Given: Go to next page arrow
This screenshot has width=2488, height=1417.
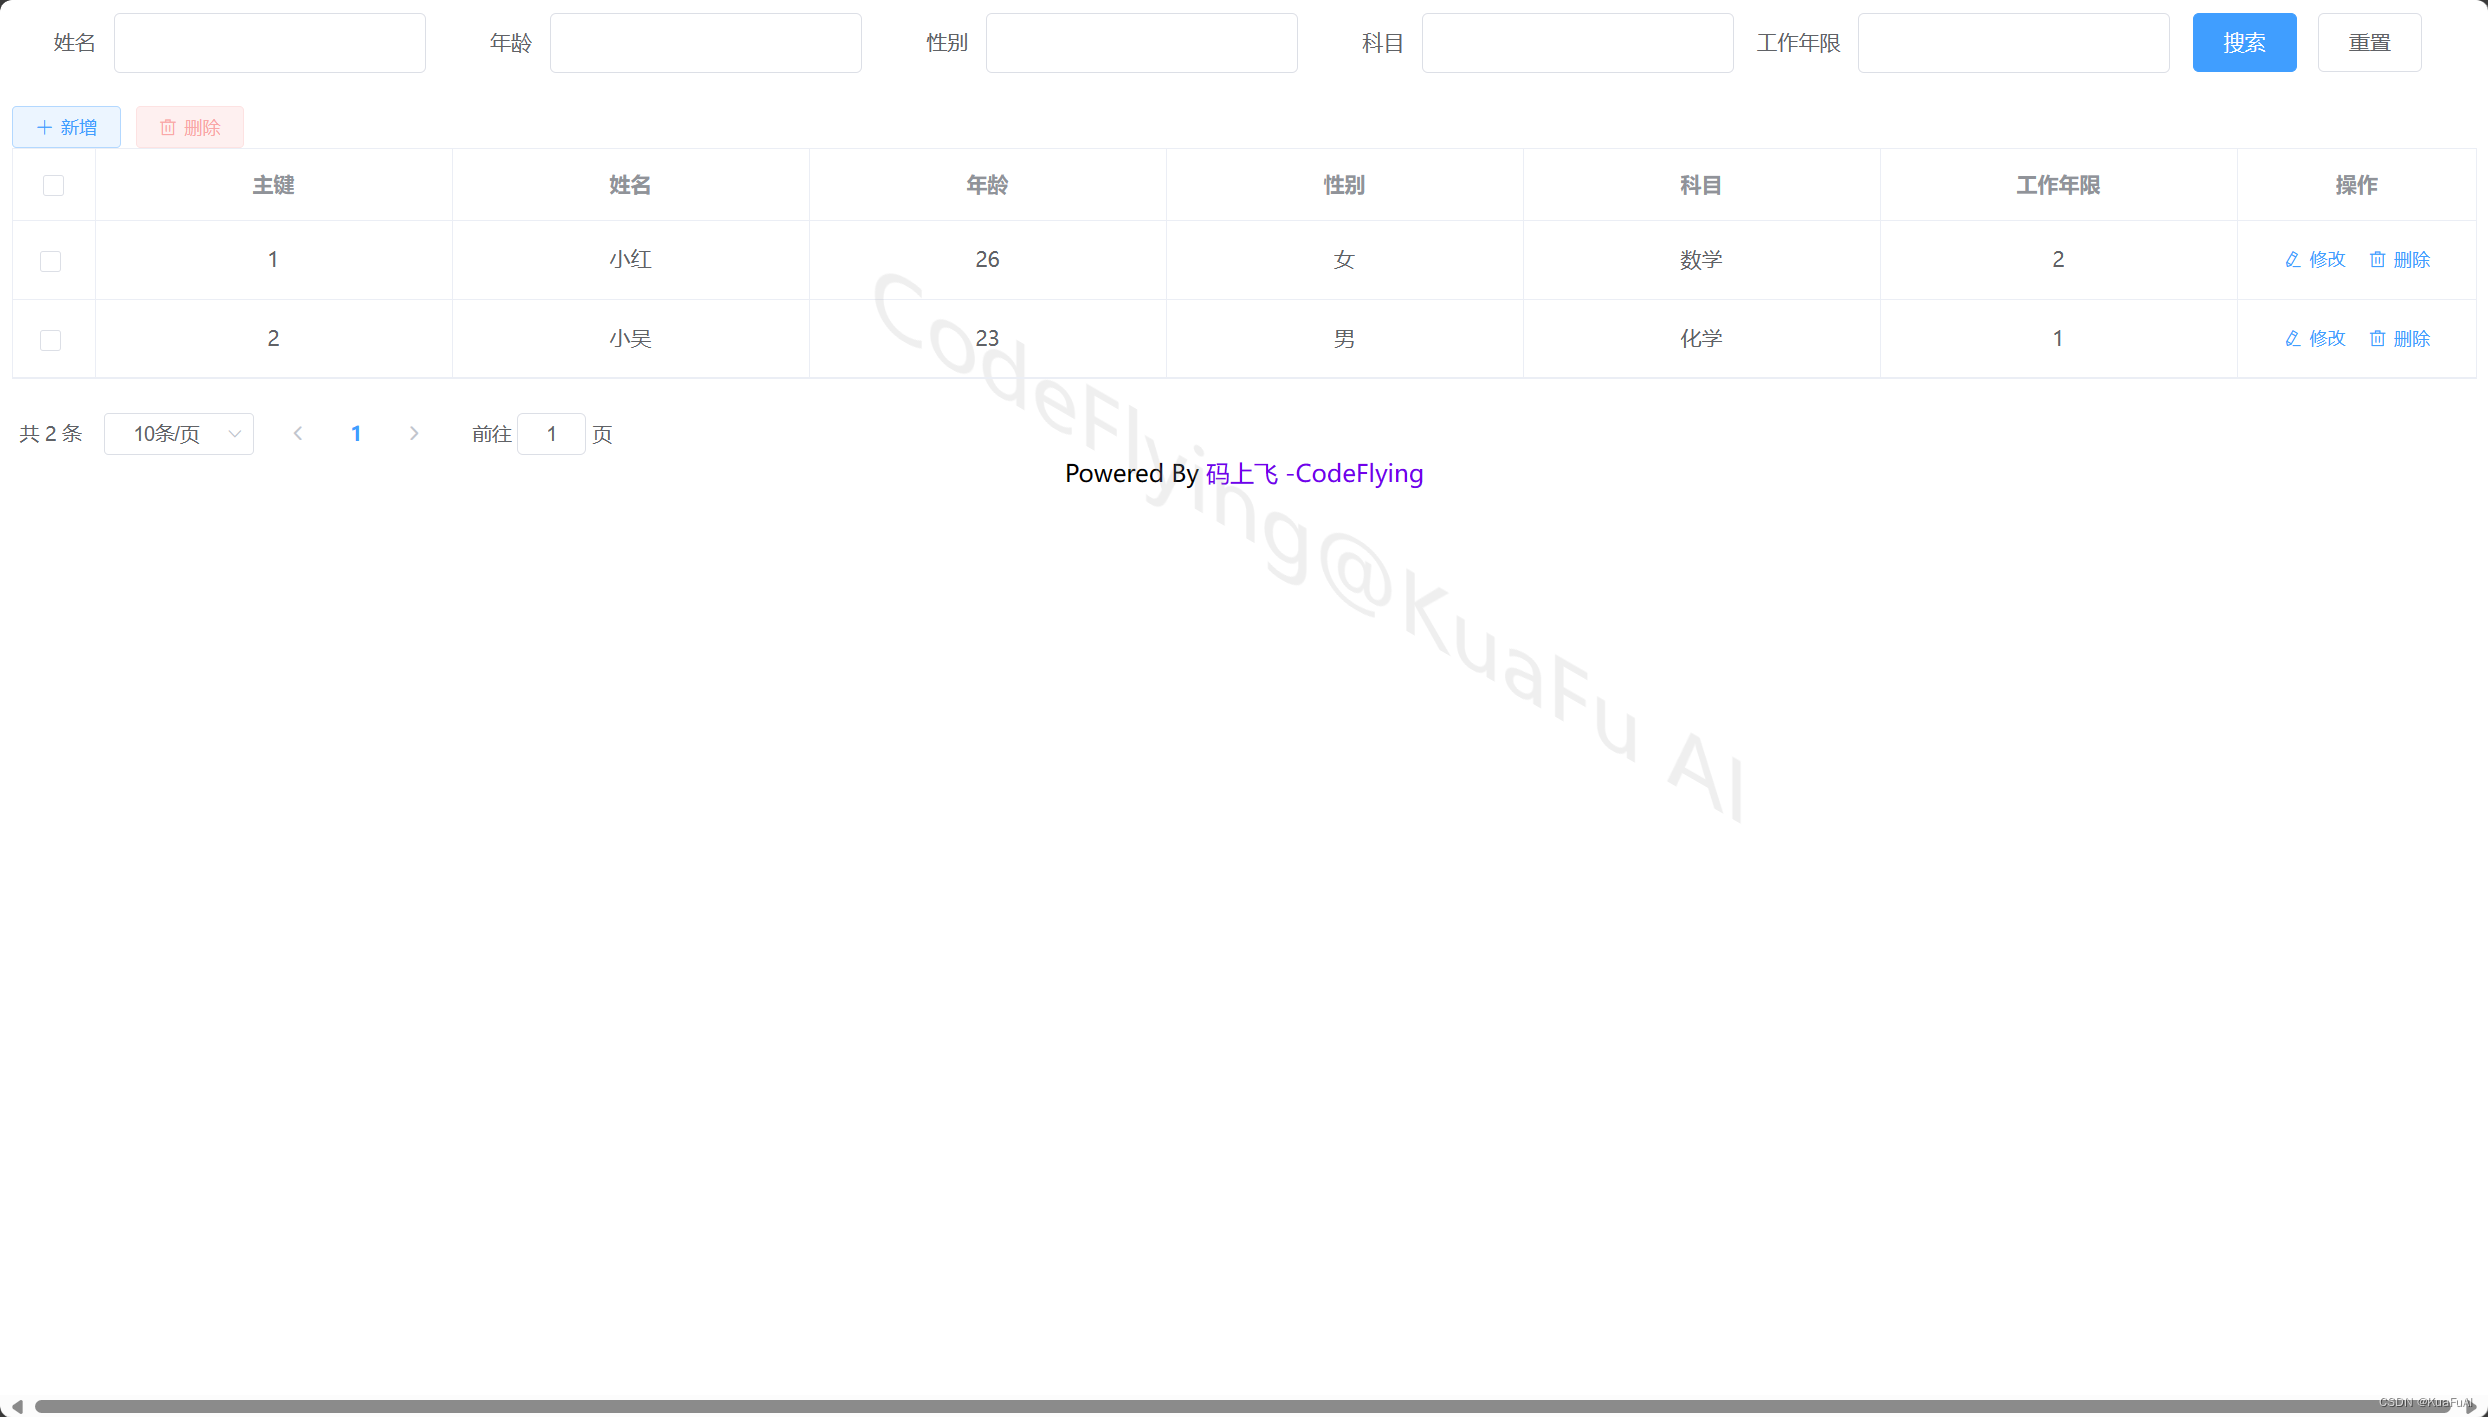Looking at the screenshot, I should (x=414, y=434).
